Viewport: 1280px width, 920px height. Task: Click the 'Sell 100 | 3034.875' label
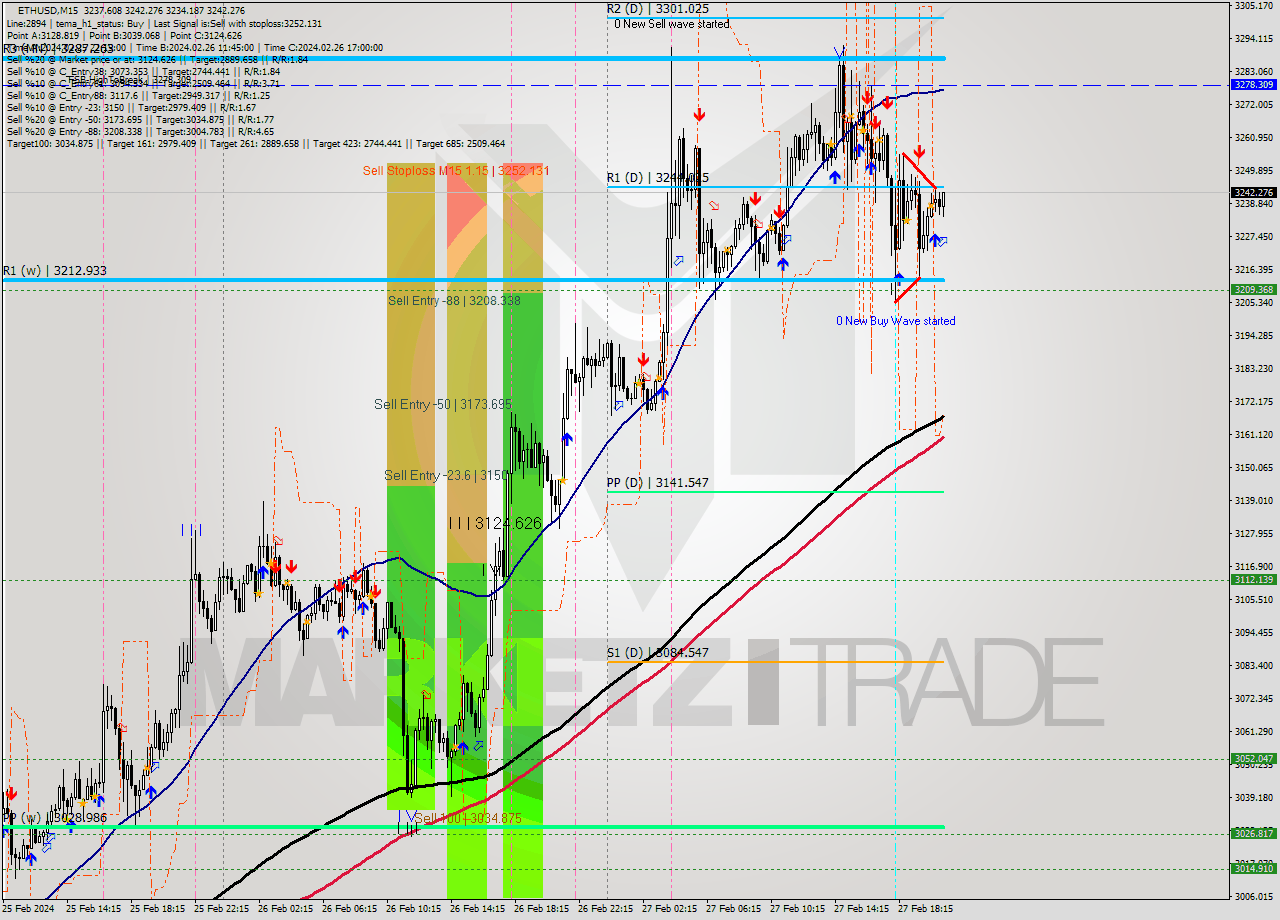coord(468,818)
